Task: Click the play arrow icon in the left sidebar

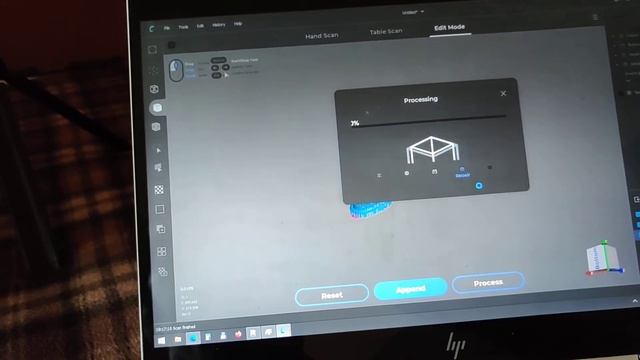Action: tap(158, 150)
